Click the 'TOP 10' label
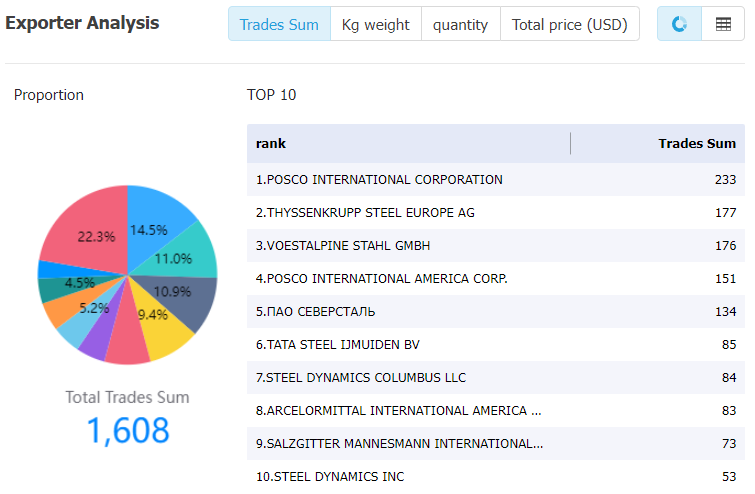755x494 pixels. [272, 95]
